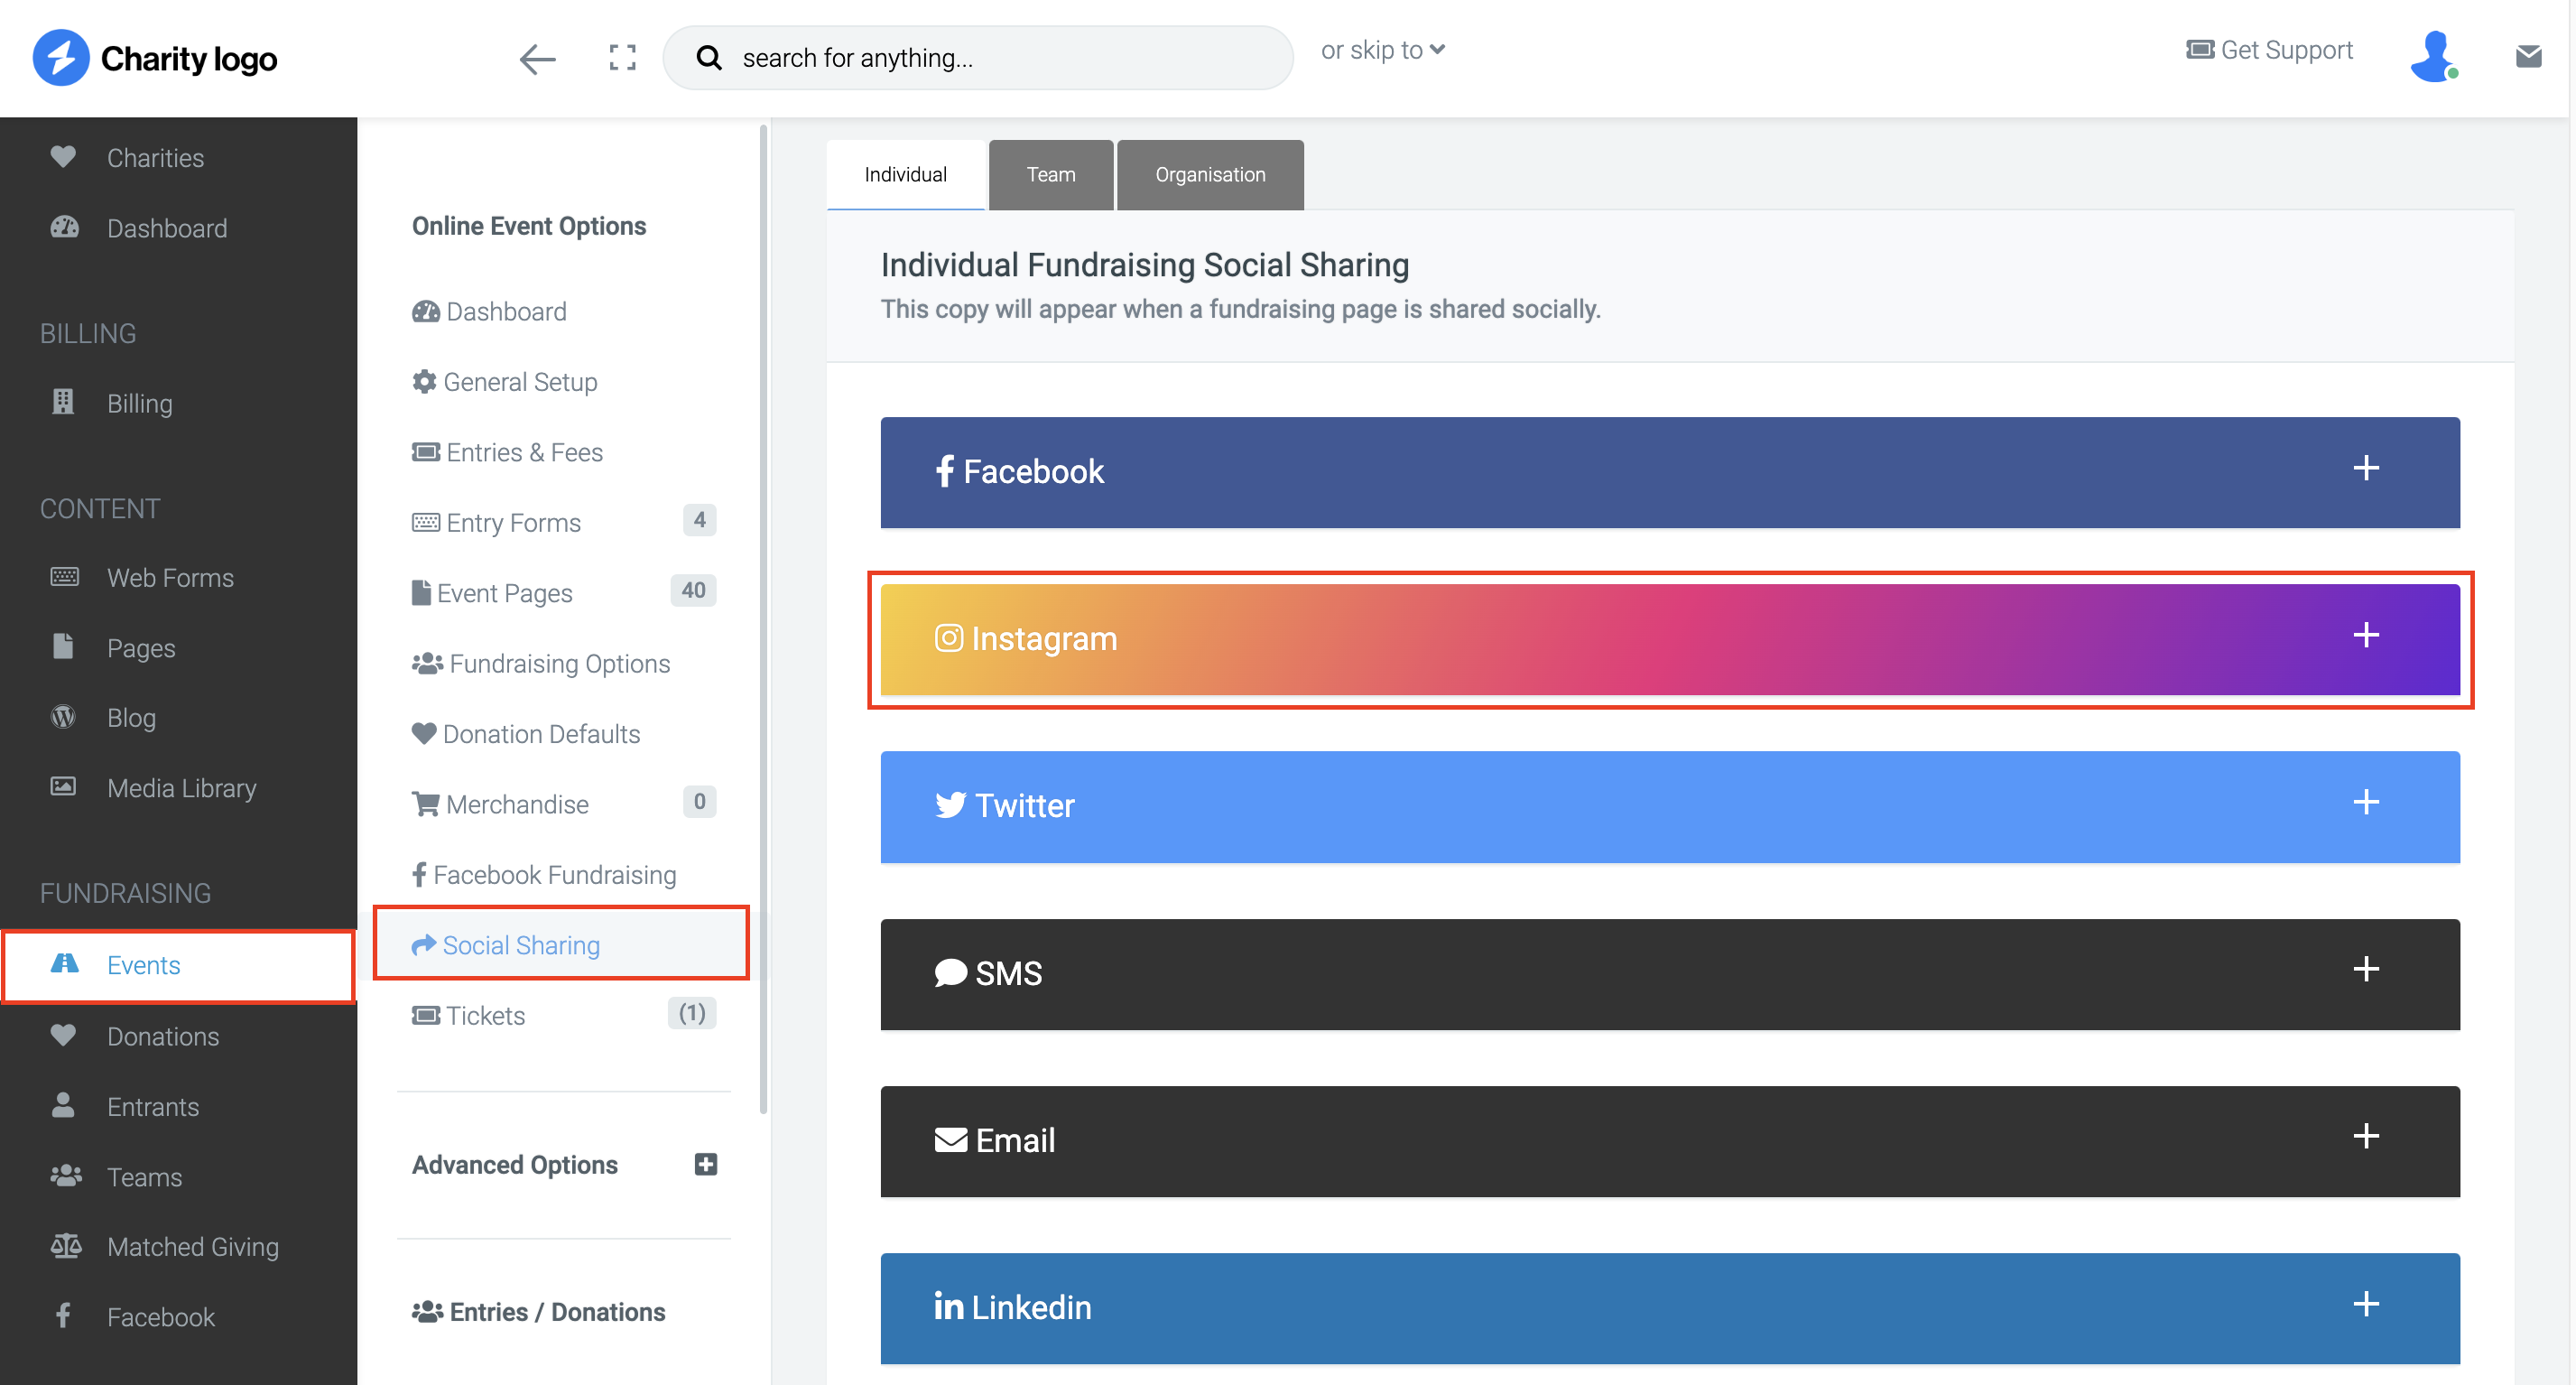Click the submenu vertical scrollbar

(763, 618)
